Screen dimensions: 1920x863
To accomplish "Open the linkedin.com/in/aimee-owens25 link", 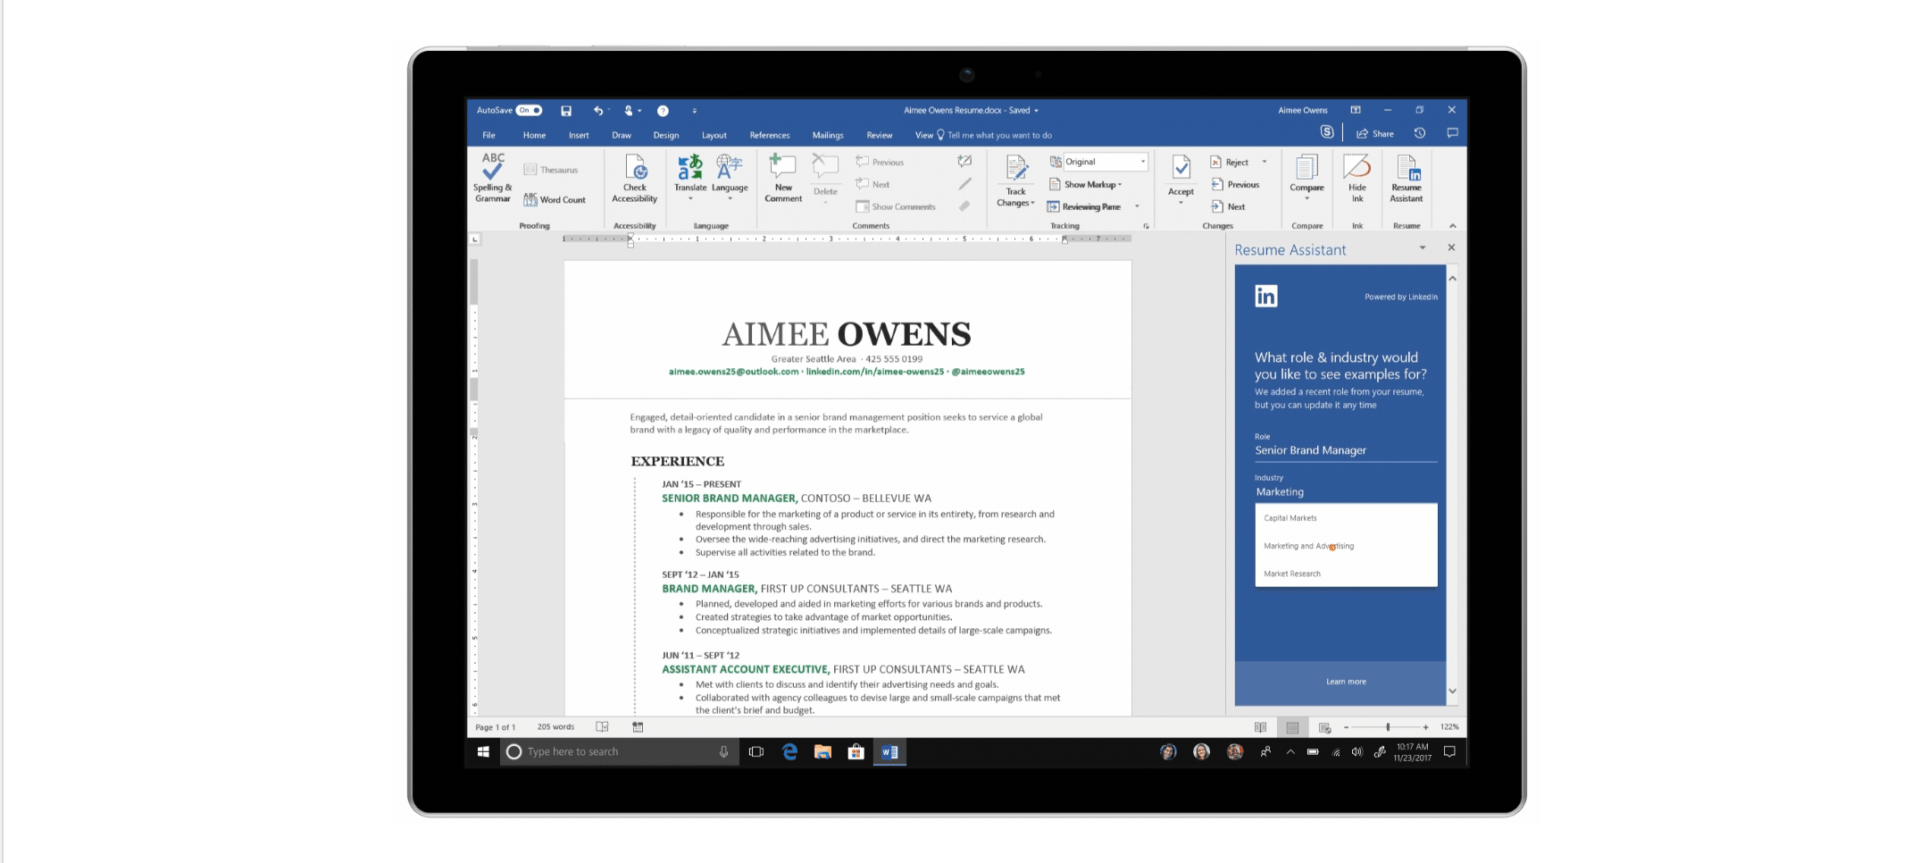I will (x=875, y=372).
